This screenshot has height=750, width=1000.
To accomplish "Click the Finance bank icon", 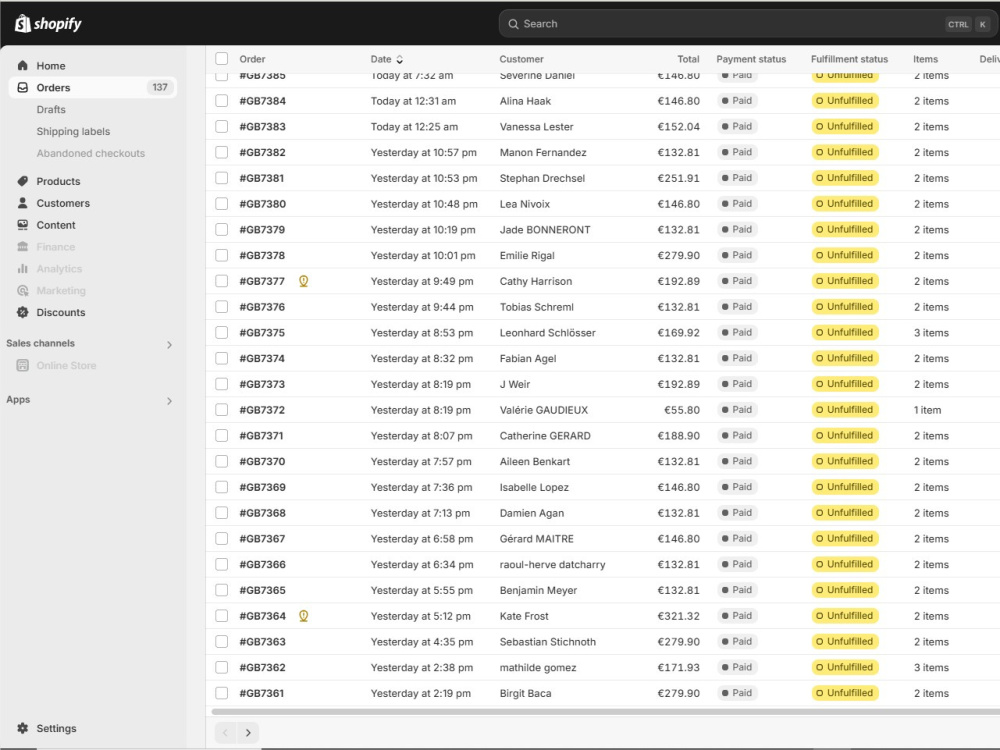I will 22,247.
